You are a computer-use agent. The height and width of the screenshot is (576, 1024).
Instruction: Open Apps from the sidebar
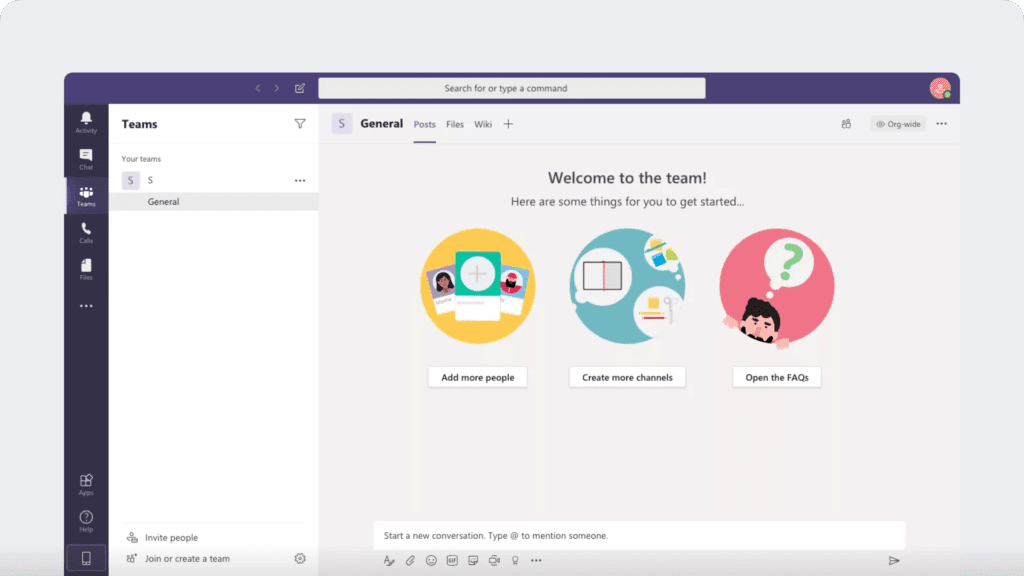[86, 483]
